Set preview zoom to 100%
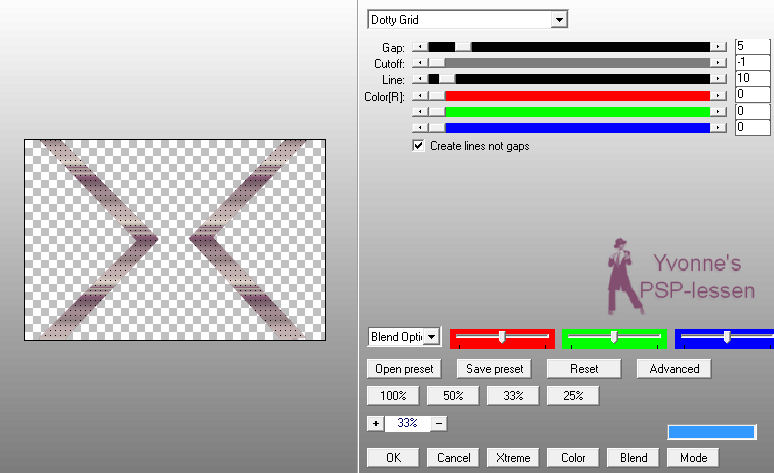Viewport: 774px width, 473px height. point(393,395)
